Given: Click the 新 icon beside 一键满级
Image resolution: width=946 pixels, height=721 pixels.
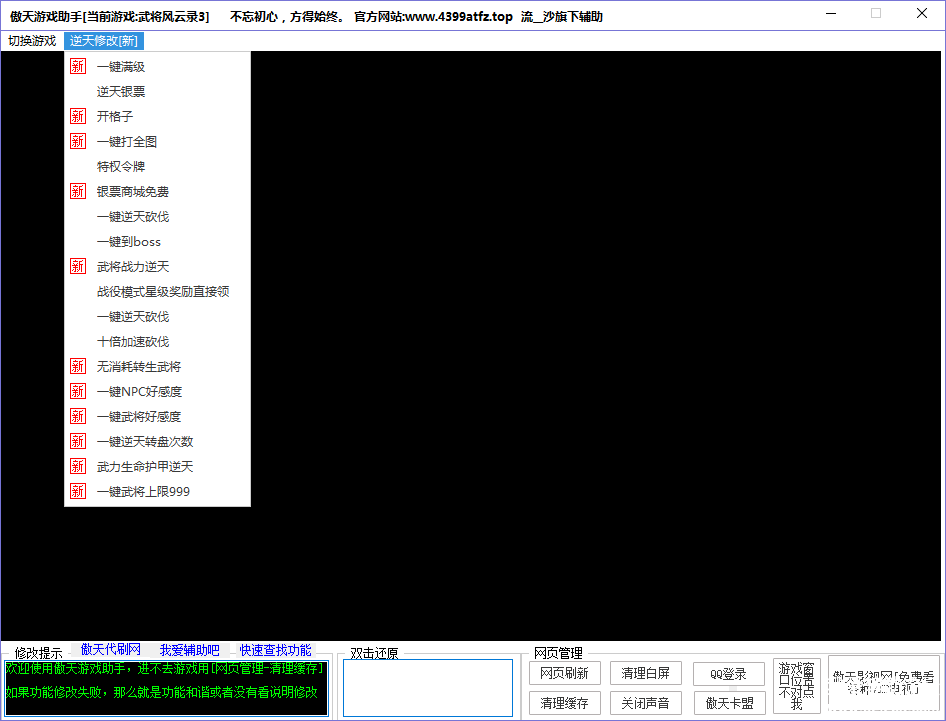Looking at the screenshot, I should coord(78,66).
